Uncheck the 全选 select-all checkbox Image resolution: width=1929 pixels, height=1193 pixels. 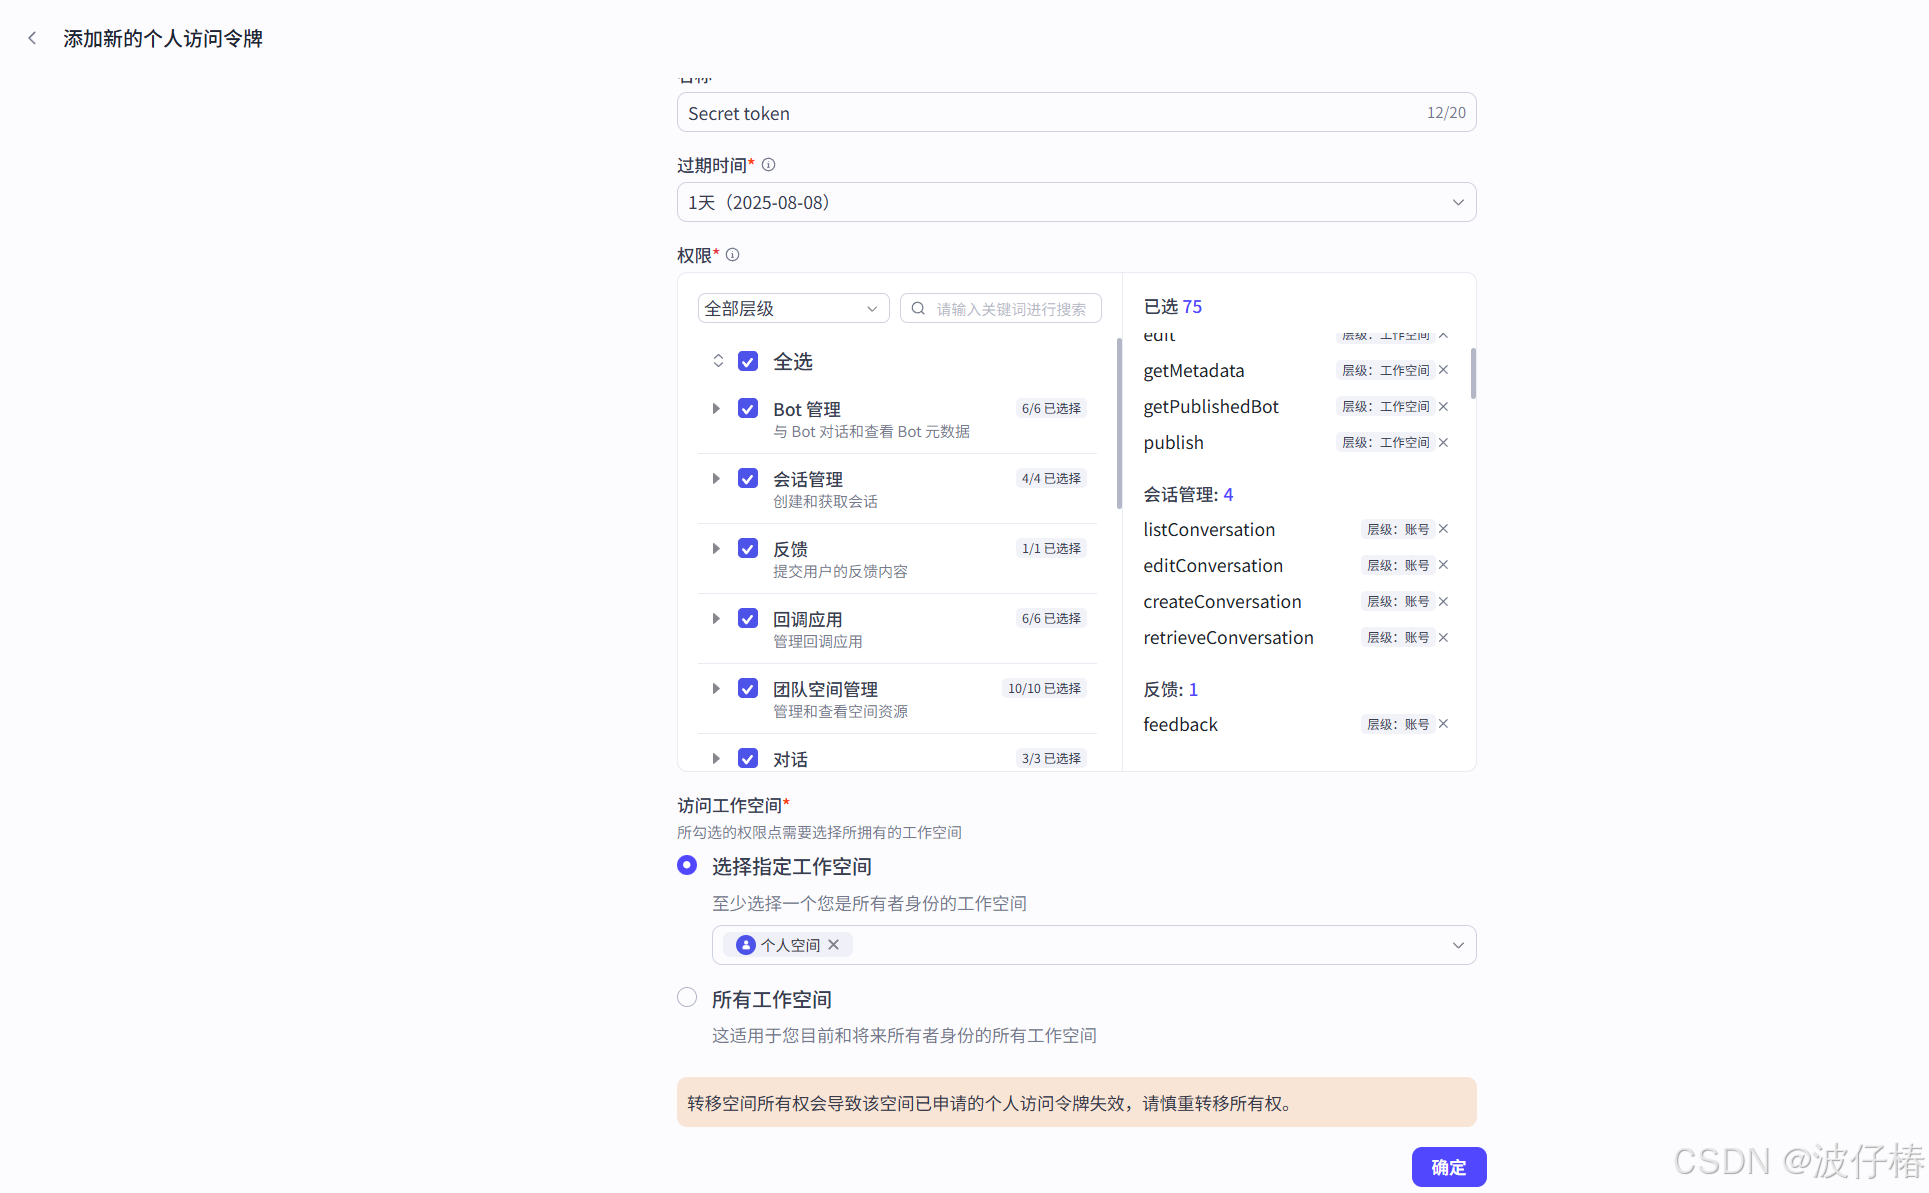tap(747, 361)
